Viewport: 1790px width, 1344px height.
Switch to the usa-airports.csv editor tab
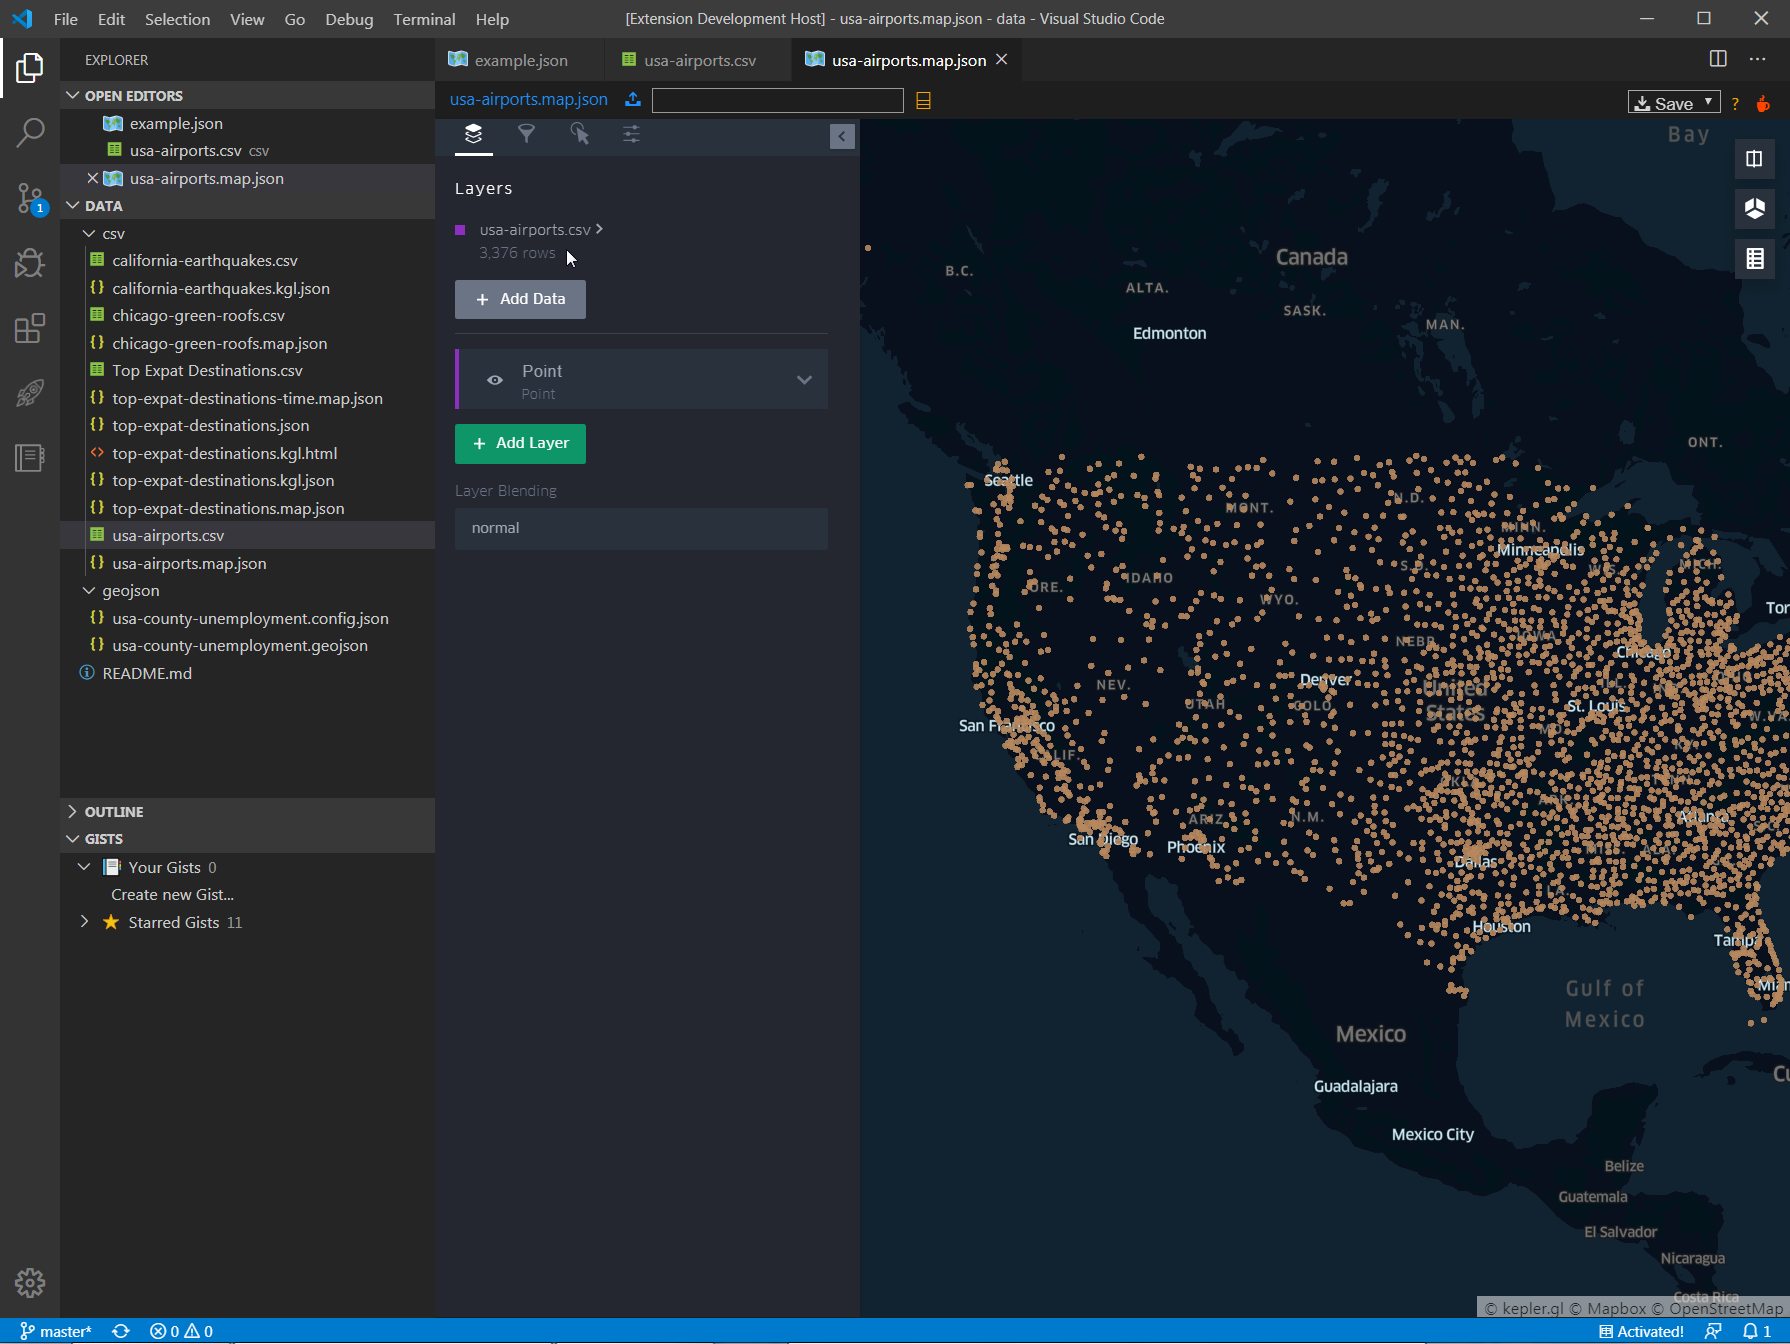point(699,60)
